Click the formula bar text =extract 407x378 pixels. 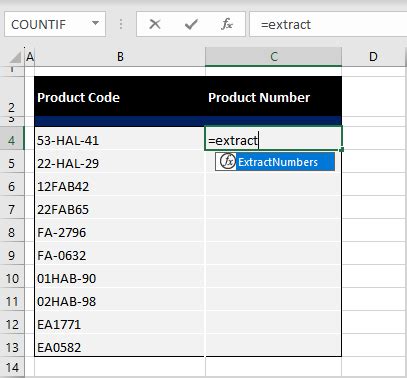(x=286, y=25)
